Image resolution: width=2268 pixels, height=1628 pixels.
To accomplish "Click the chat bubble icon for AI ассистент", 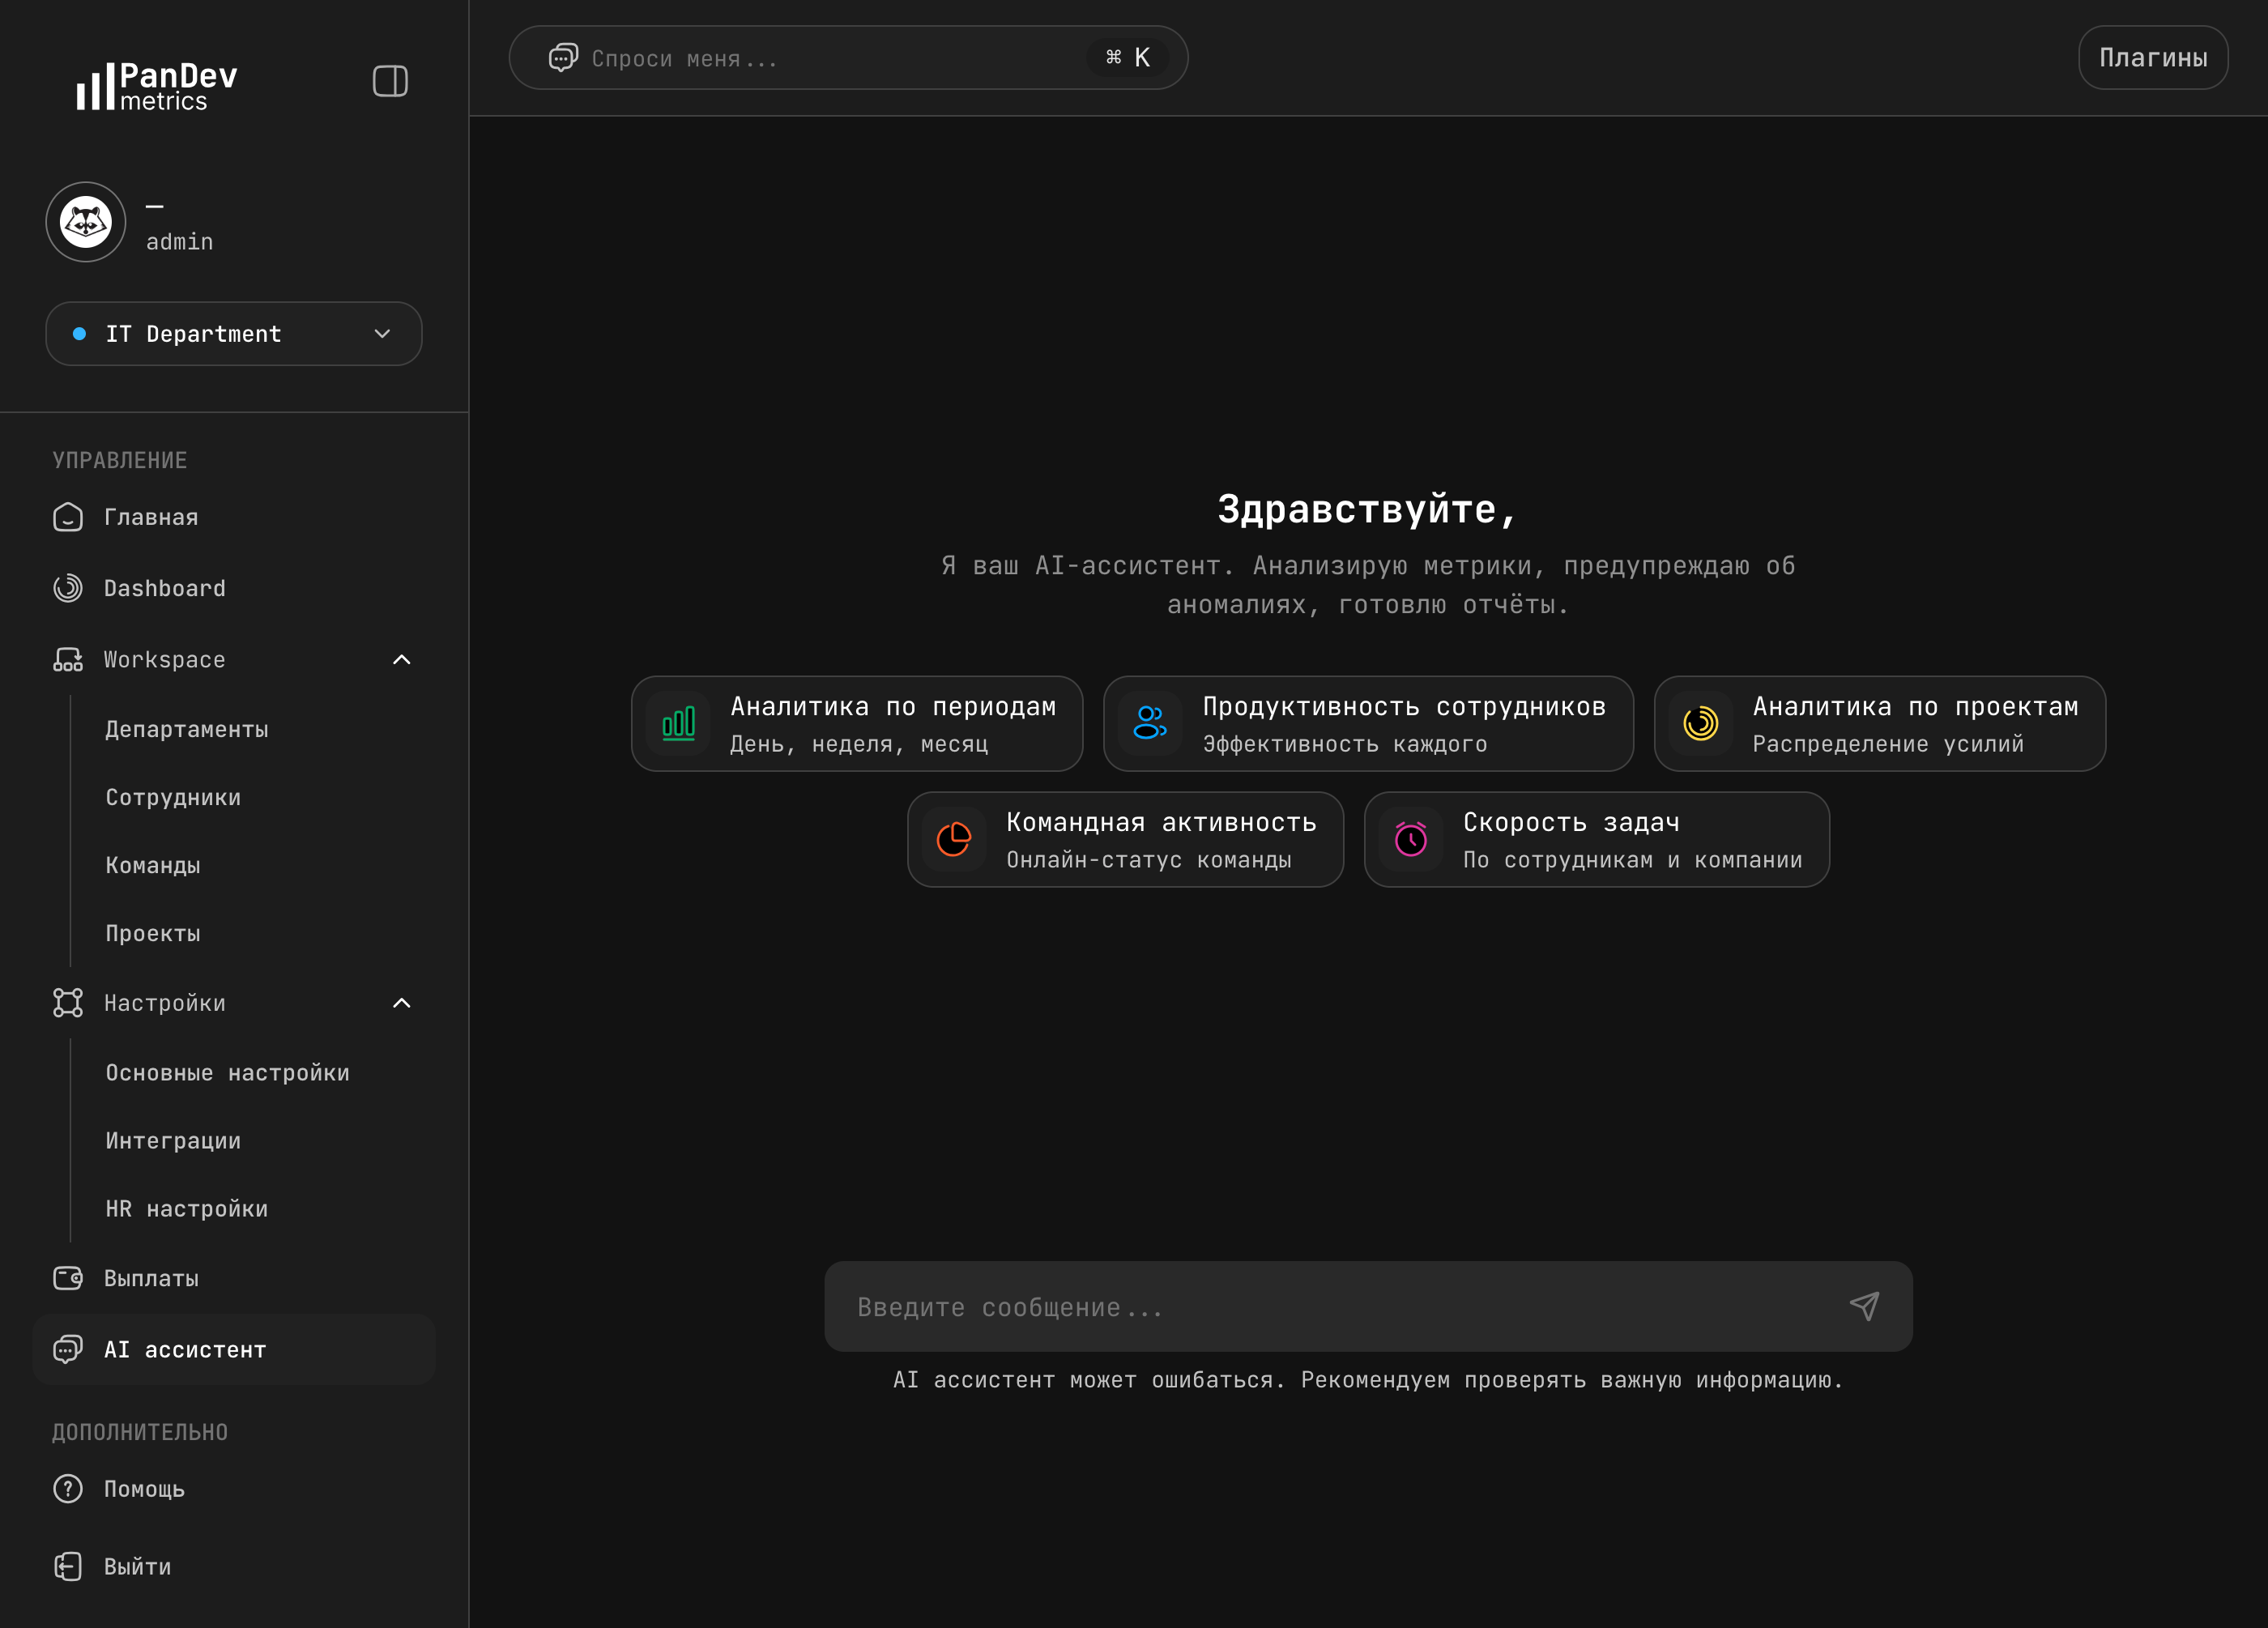I will click(67, 1350).
